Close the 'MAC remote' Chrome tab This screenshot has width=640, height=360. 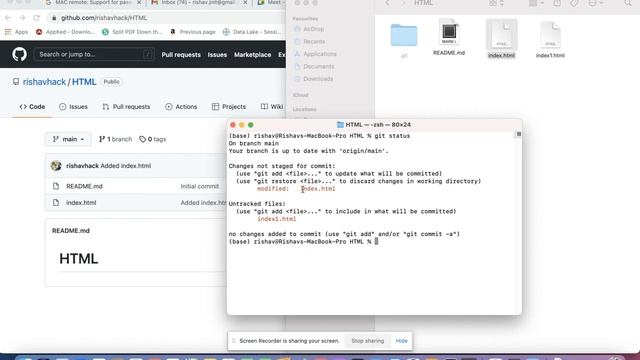(x=139, y=3)
